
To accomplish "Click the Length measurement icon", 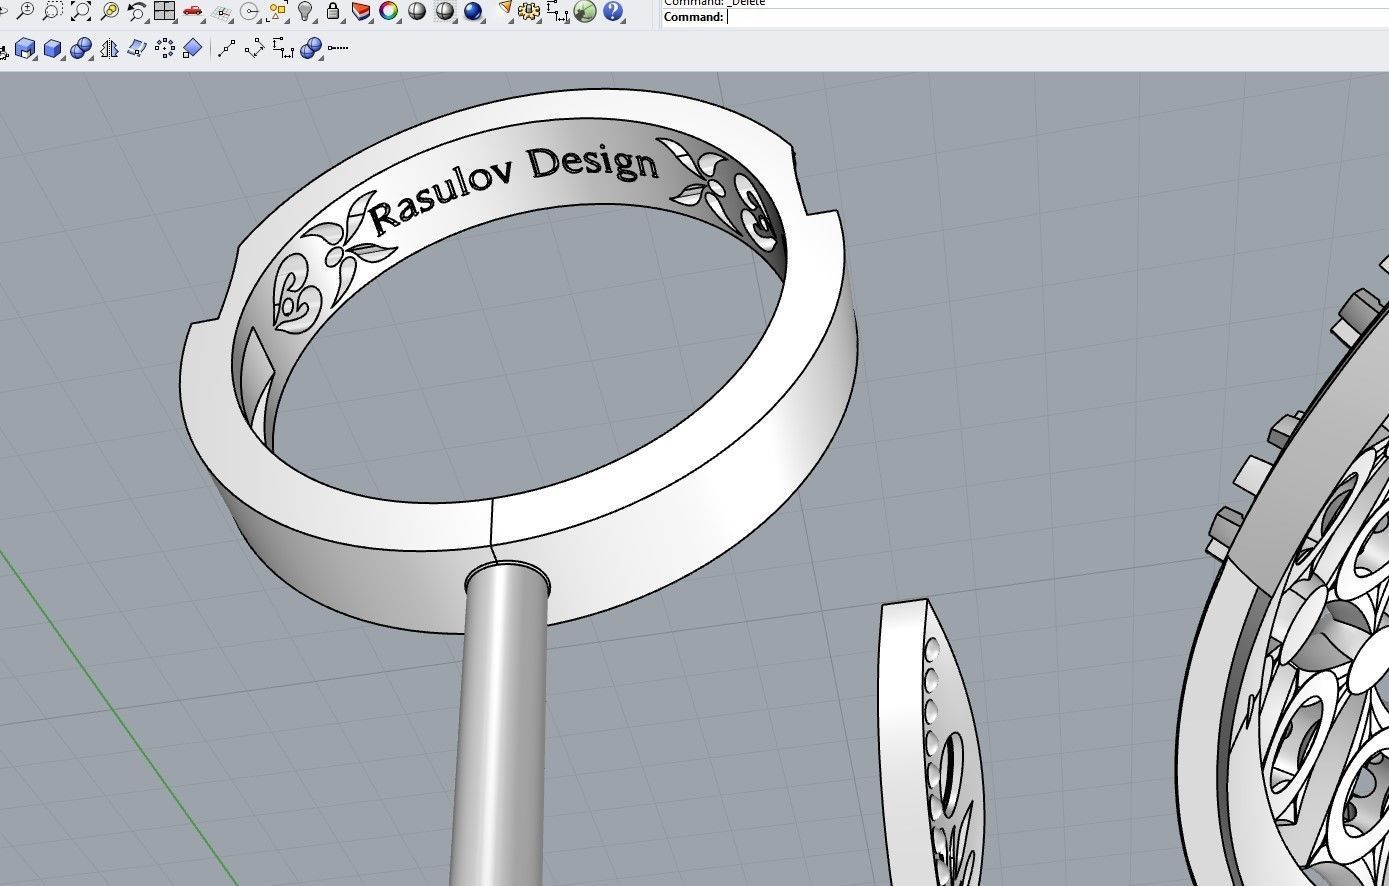I will [x=255, y=48].
